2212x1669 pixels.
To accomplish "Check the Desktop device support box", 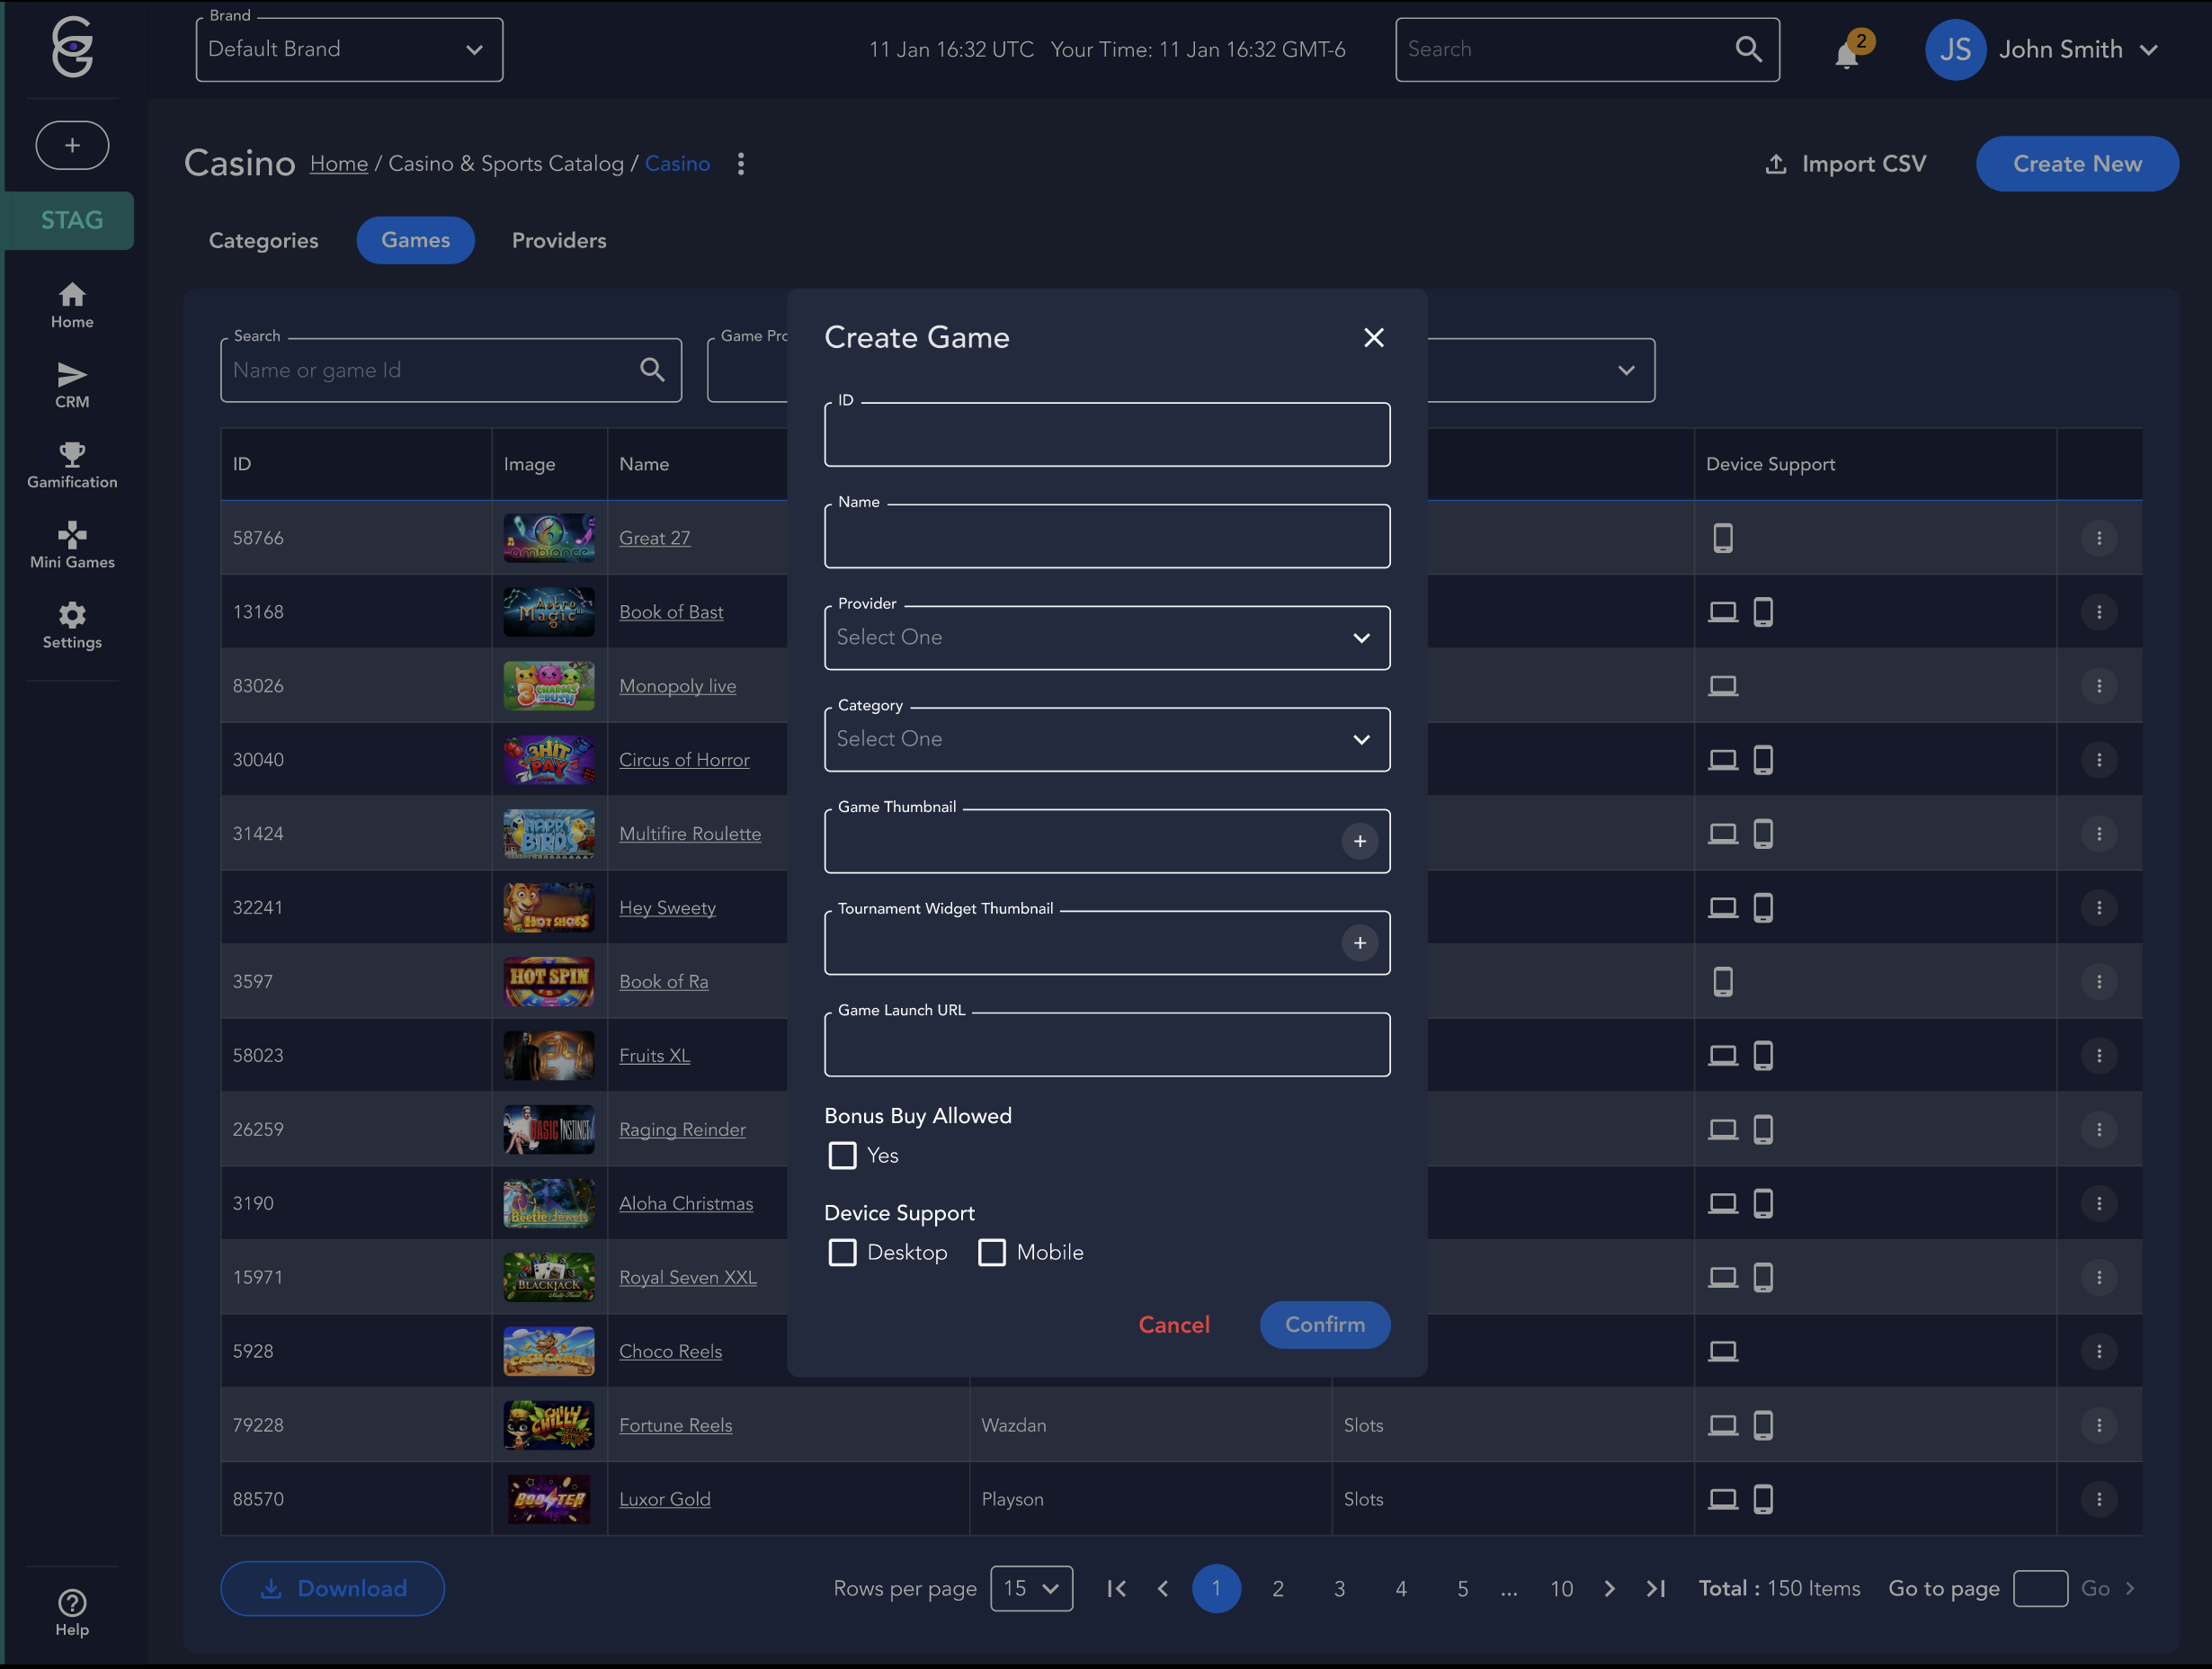I will pos(843,1252).
